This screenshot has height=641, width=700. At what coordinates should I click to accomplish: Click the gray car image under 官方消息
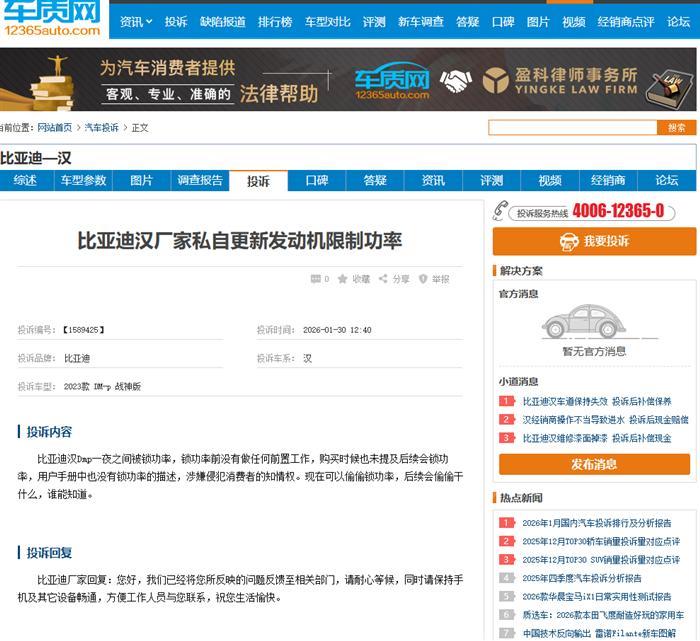tap(580, 323)
